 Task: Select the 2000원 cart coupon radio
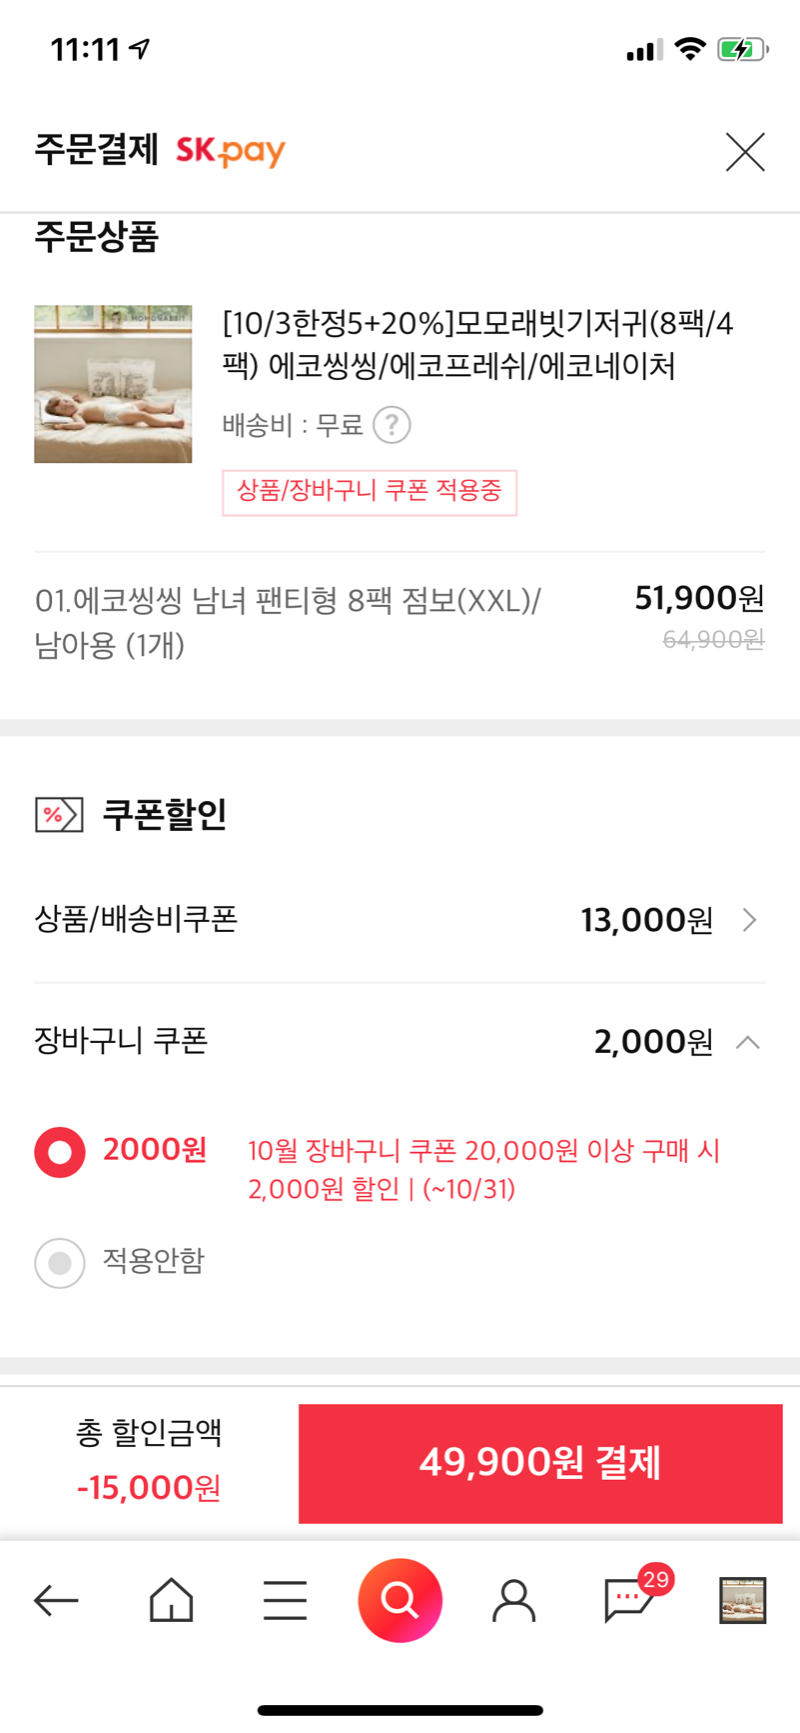click(x=60, y=1152)
